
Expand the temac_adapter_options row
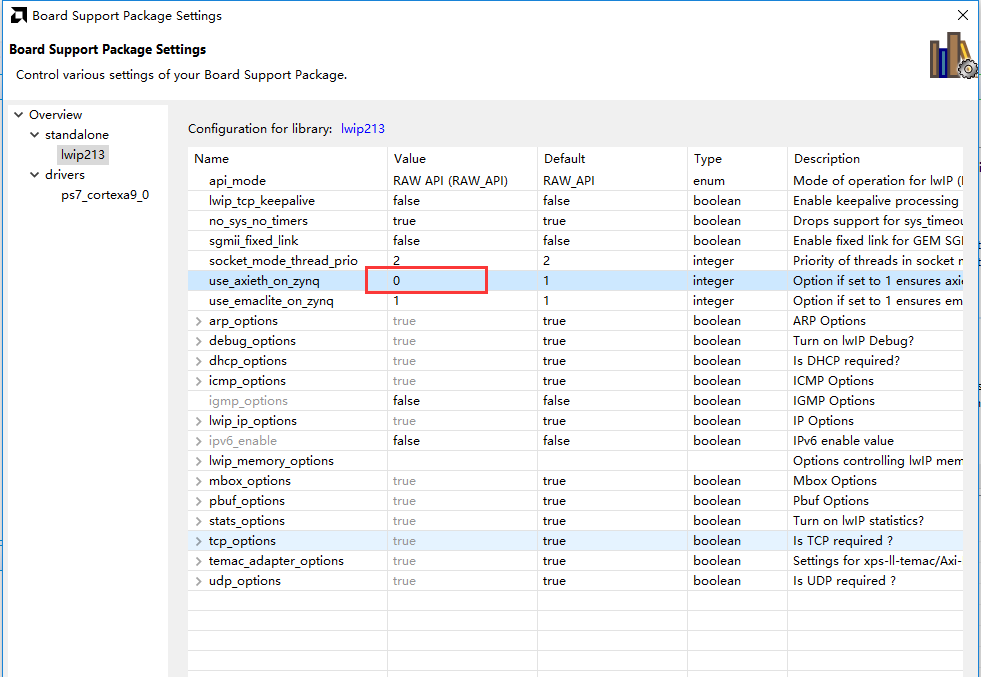[198, 561]
